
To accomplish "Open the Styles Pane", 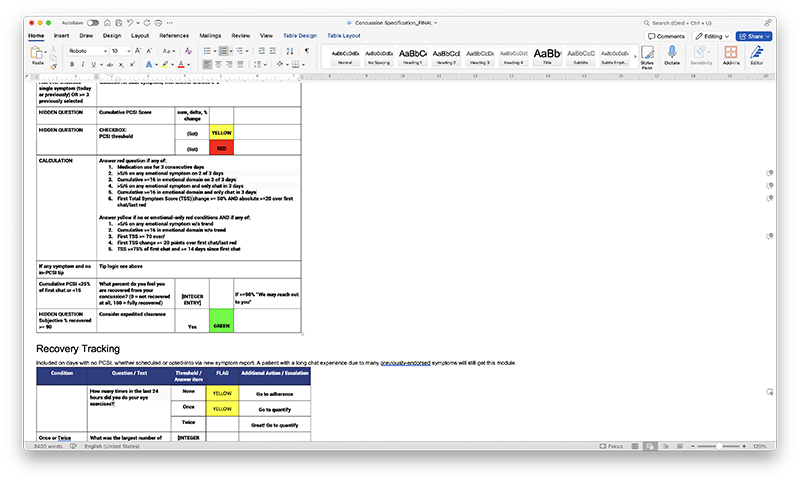I will click(647, 57).
